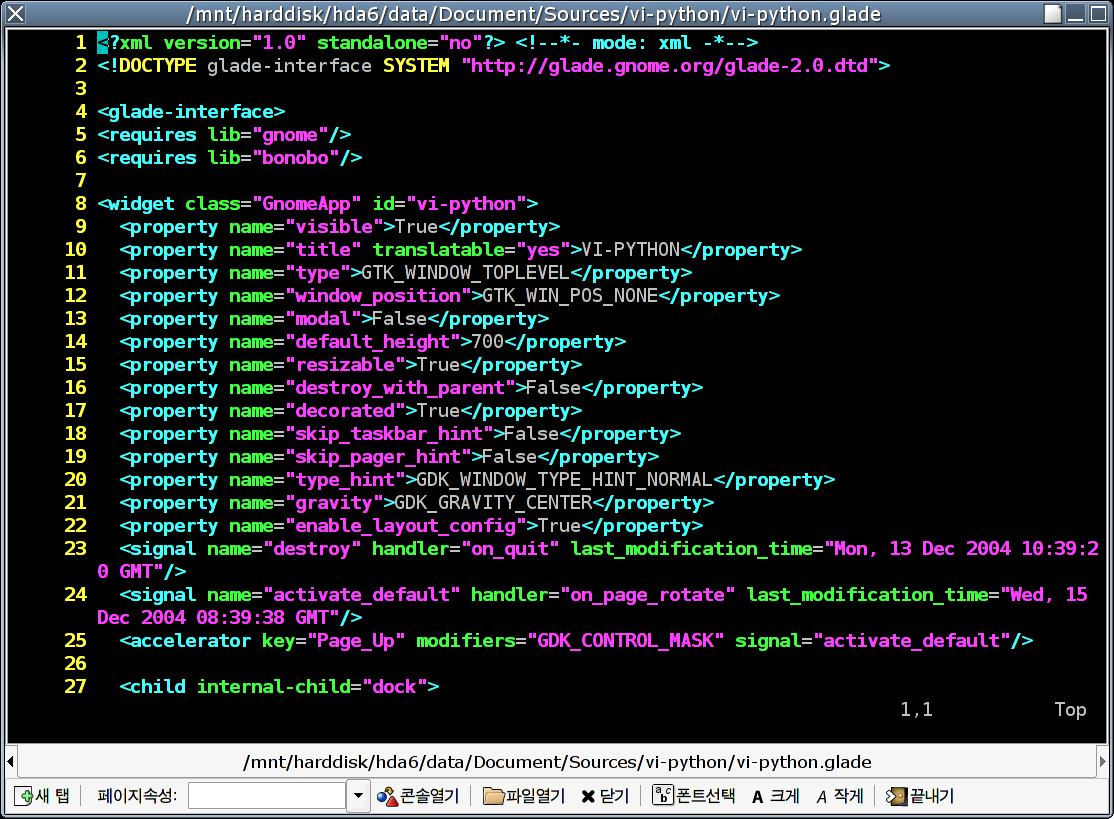Increase font size with 크게
The height and width of the screenshot is (819, 1114).
(775, 796)
